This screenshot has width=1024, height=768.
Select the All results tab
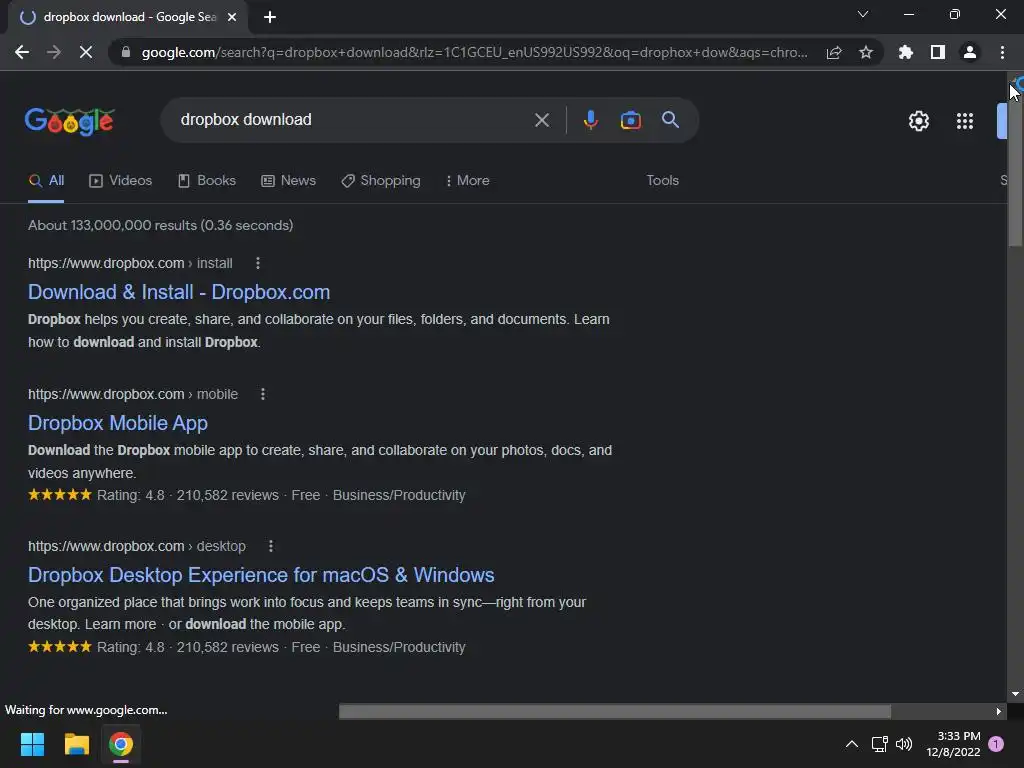pos(46,181)
